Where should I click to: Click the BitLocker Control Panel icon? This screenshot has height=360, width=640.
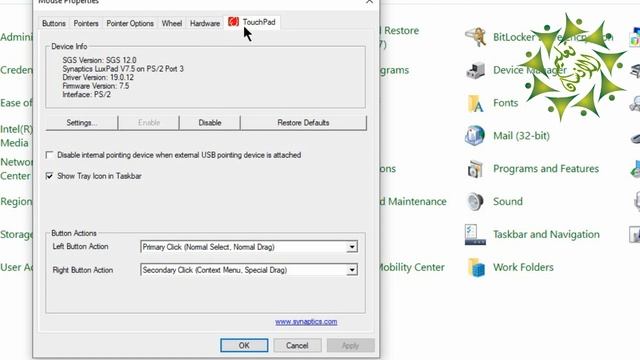pos(475,37)
